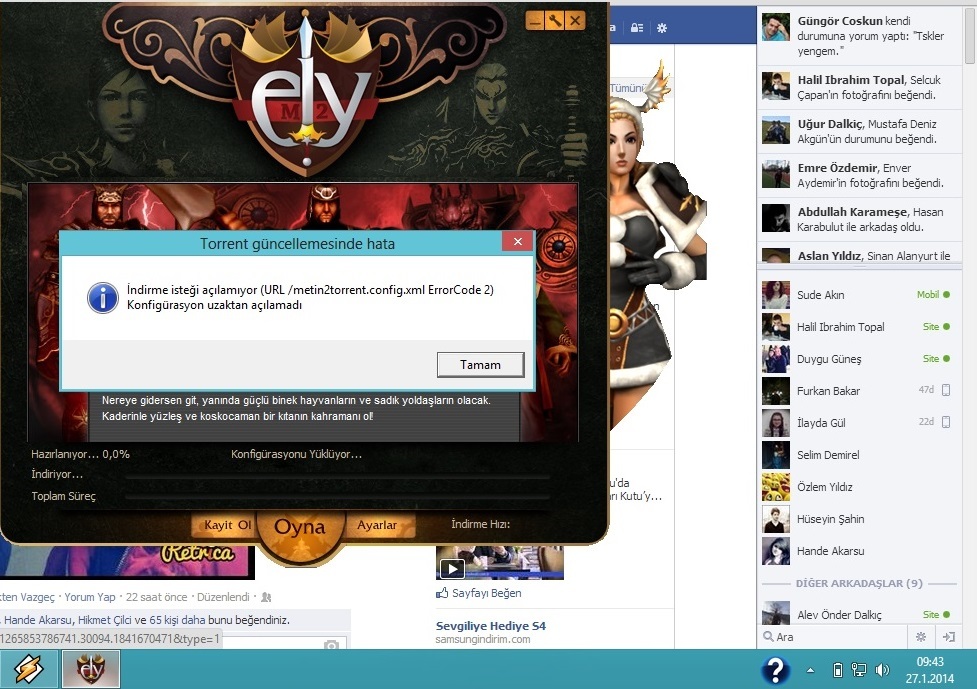Click the Toplam Süreç progress bar
Viewport: 977px width, 689px height.
click(x=337, y=497)
